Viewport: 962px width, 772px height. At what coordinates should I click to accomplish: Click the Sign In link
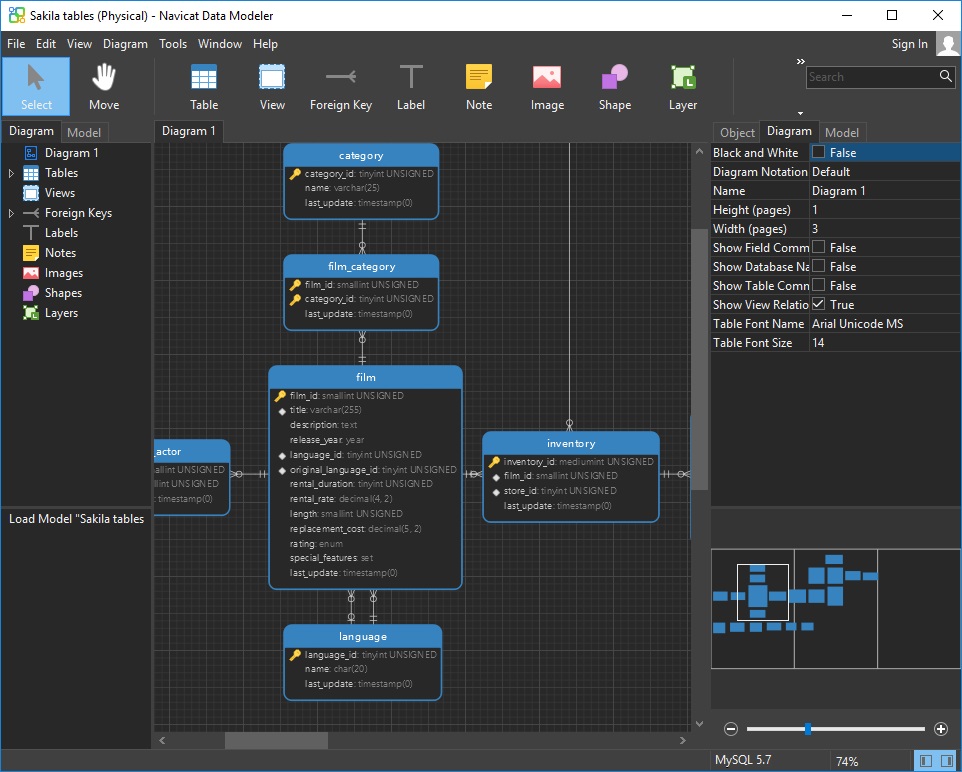[x=909, y=44]
